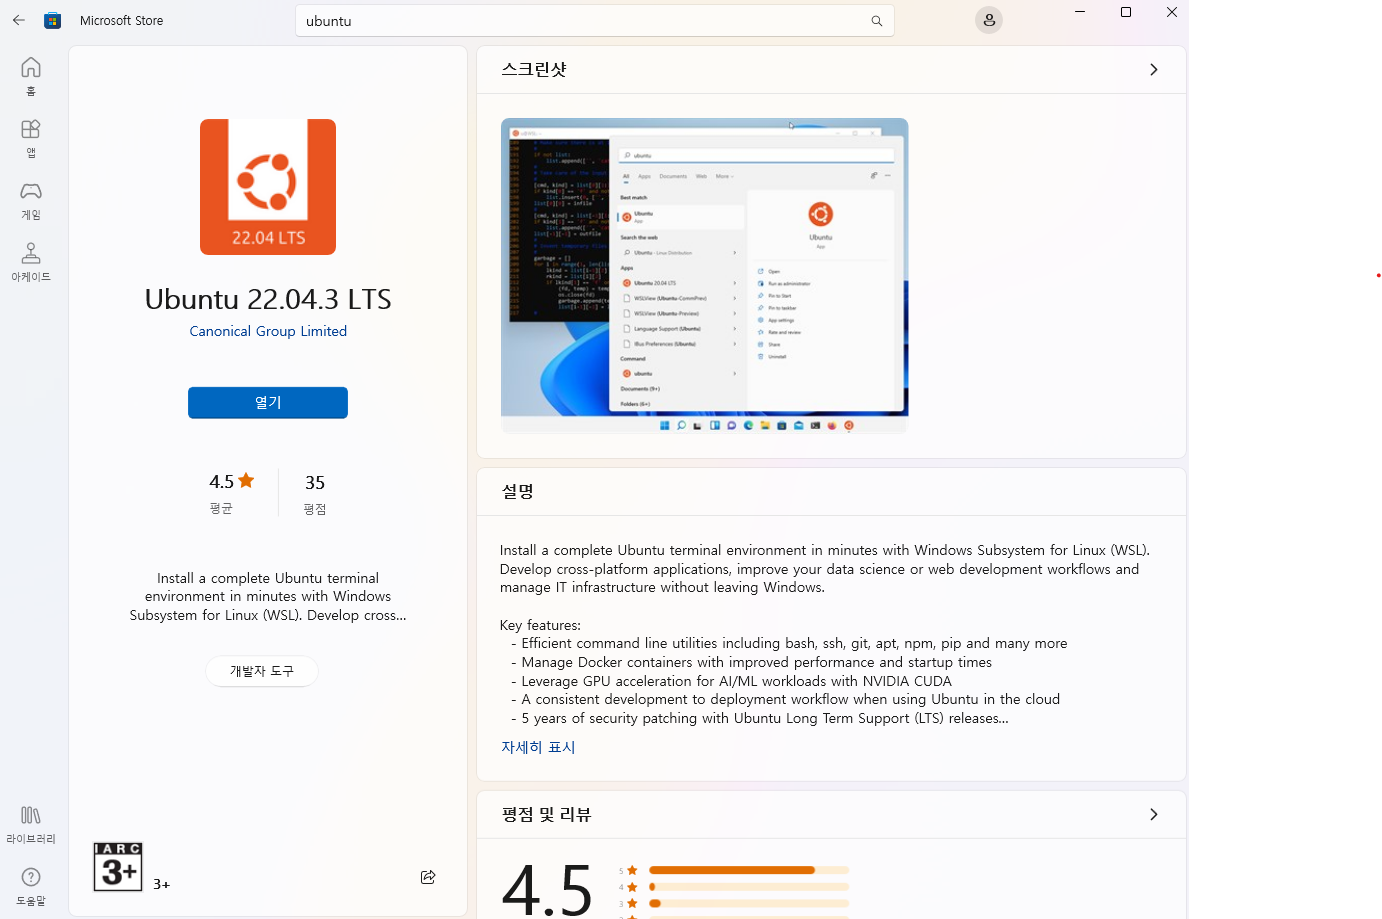
Task: Click the IARC 3+ age rating badge
Action: pyautogui.click(x=118, y=867)
